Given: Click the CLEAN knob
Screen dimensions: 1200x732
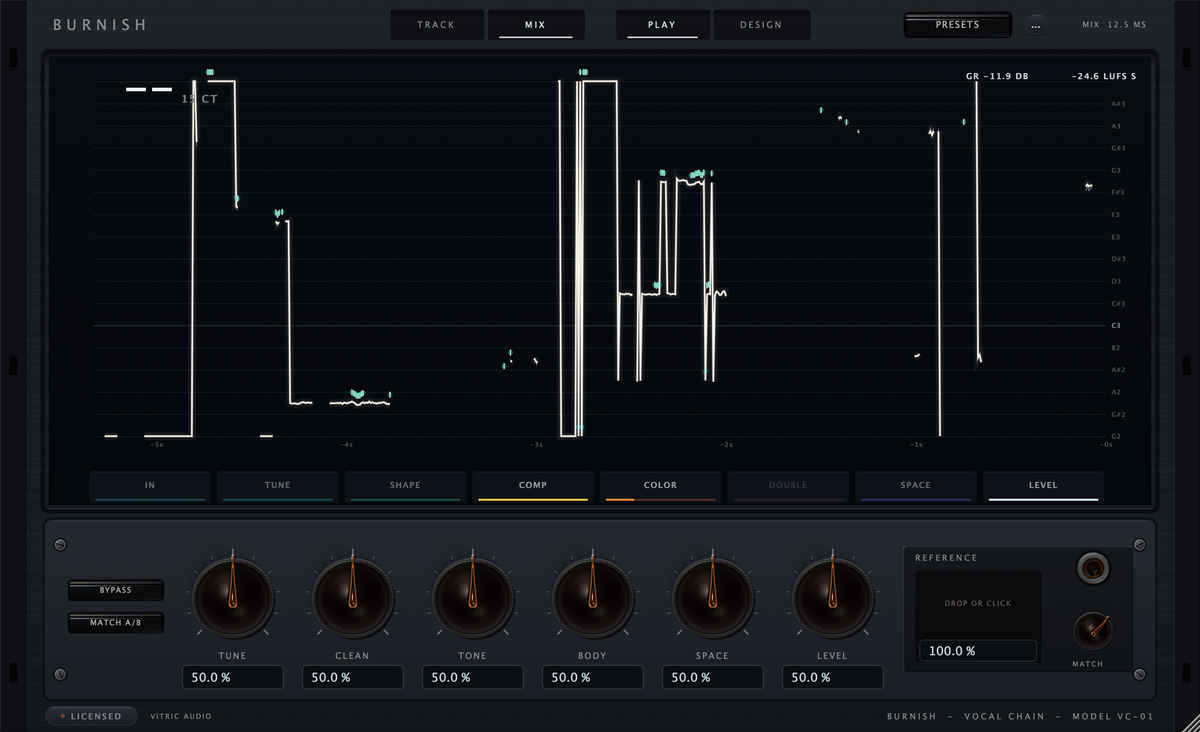Looking at the screenshot, I should [x=352, y=599].
